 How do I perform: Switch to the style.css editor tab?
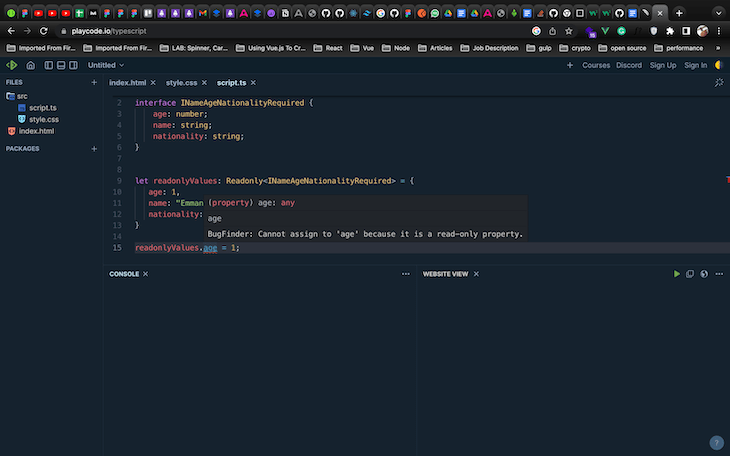click(x=182, y=83)
